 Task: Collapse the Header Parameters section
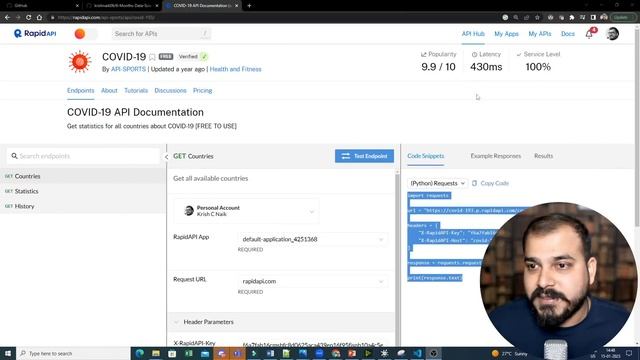point(176,322)
